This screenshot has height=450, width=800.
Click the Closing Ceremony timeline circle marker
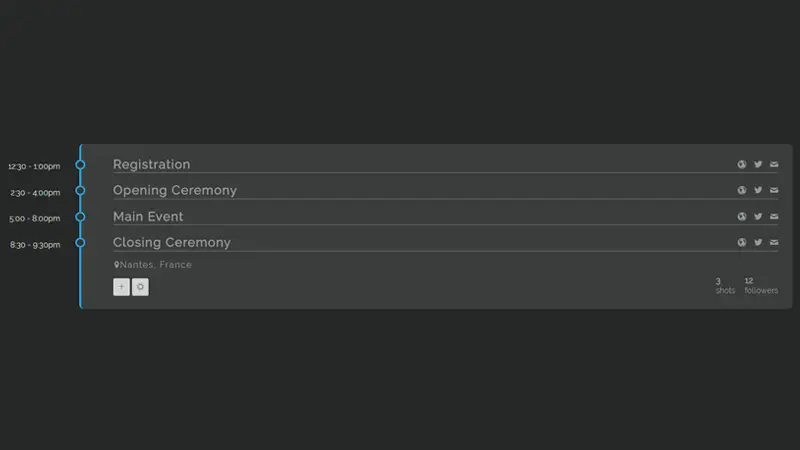coord(81,243)
